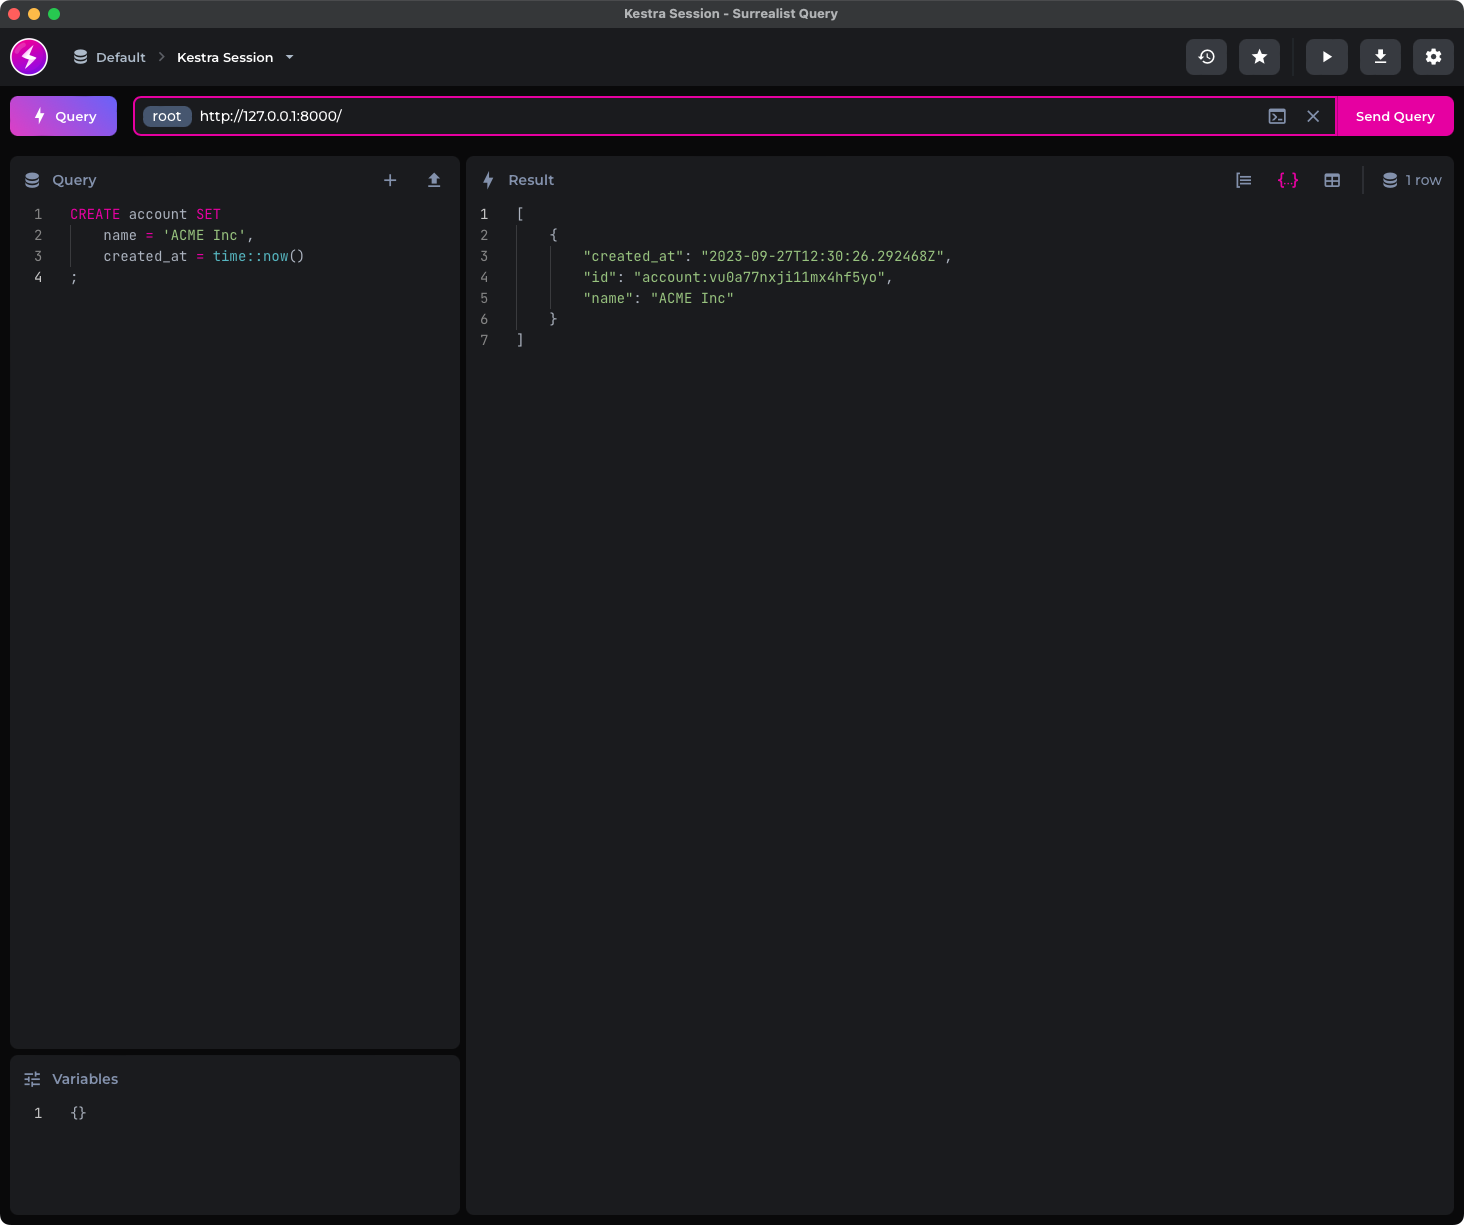Close connection with X icon
The image size is (1464, 1225).
coord(1313,116)
